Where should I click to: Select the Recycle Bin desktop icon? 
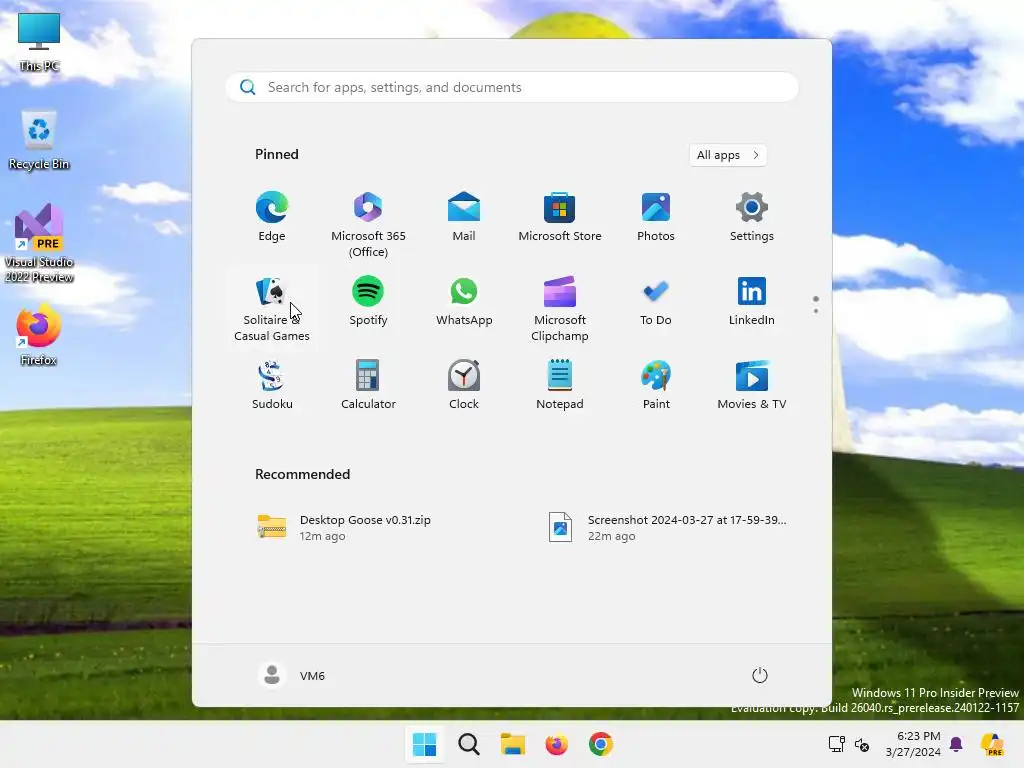click(x=39, y=140)
